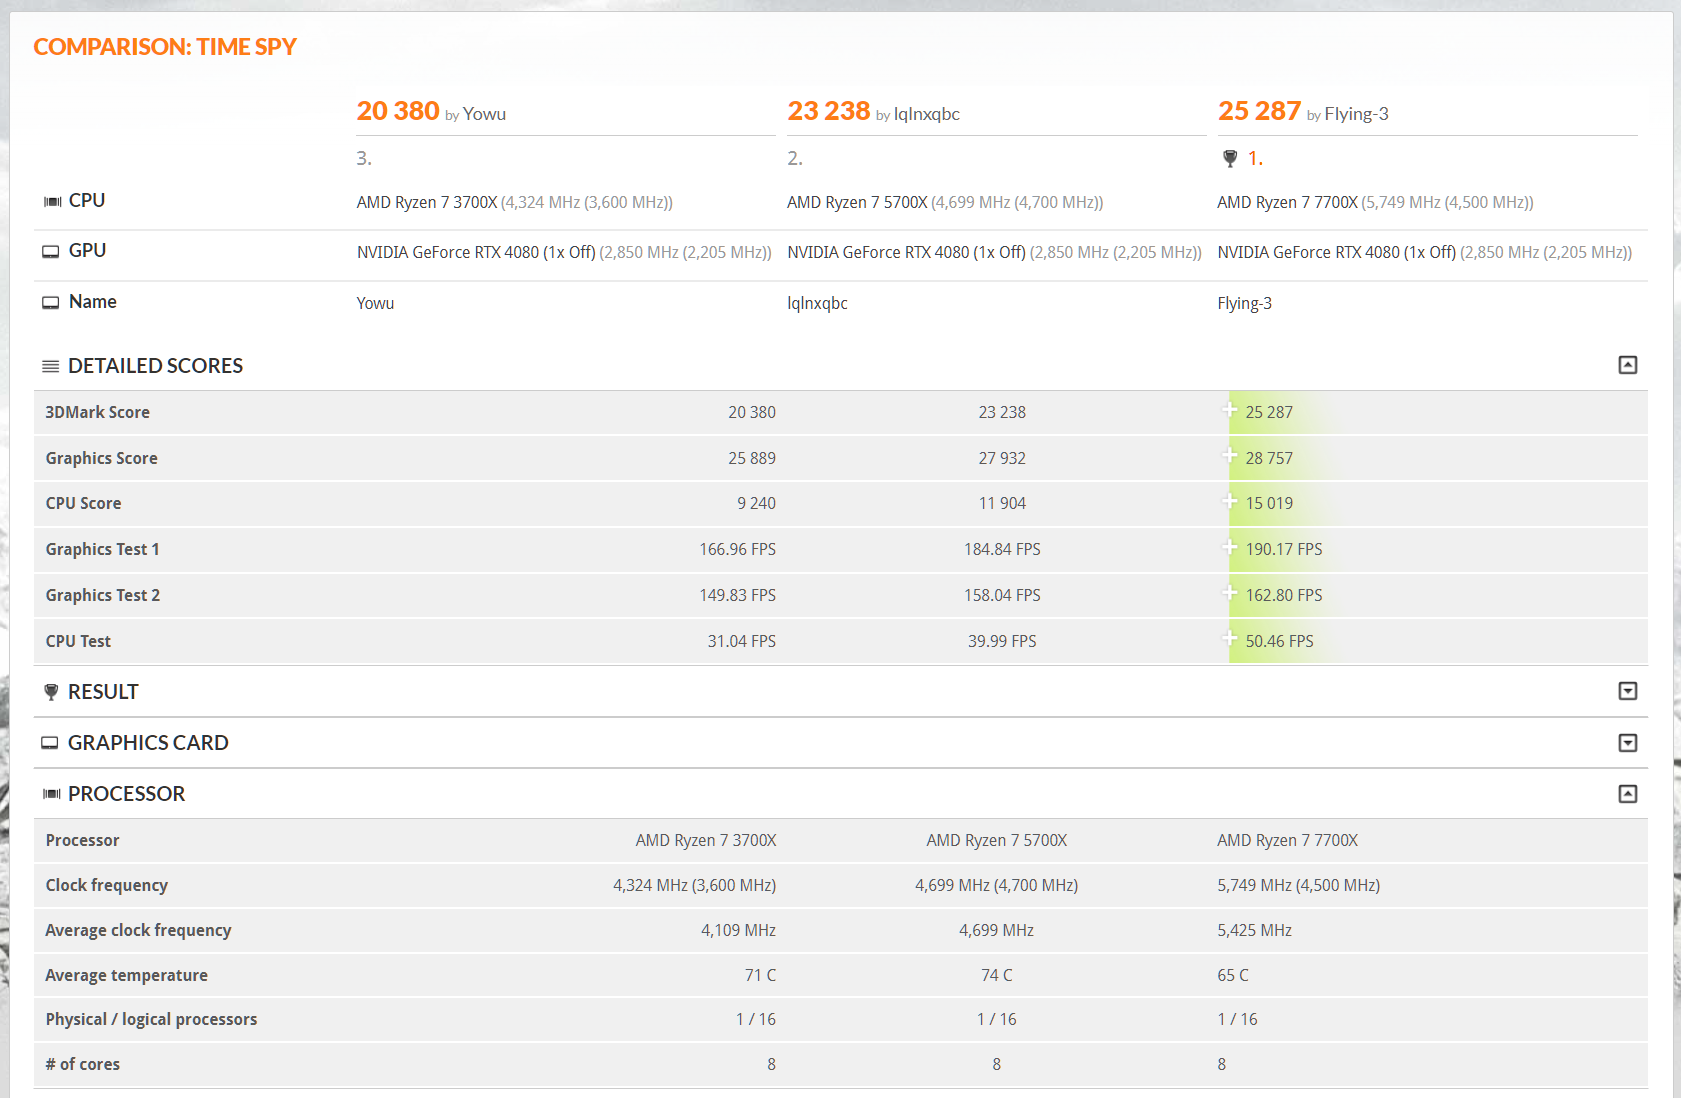Click the plus icon beside 190.17 FPS
Viewport: 1681px width, 1098px height.
click(x=1230, y=547)
